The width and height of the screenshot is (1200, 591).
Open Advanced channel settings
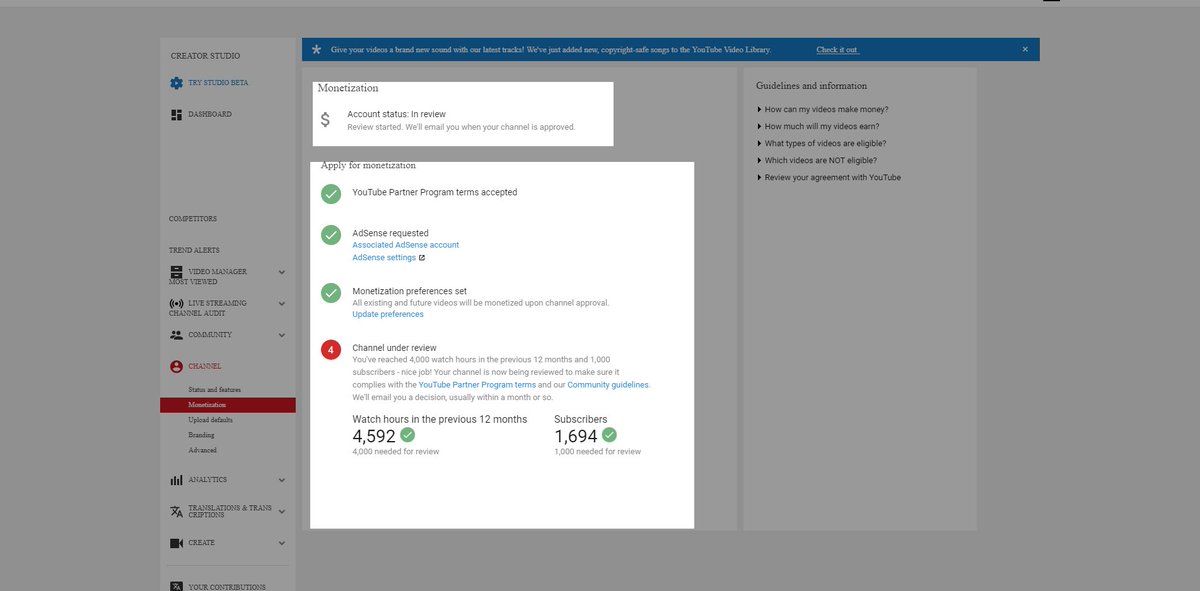(x=202, y=450)
